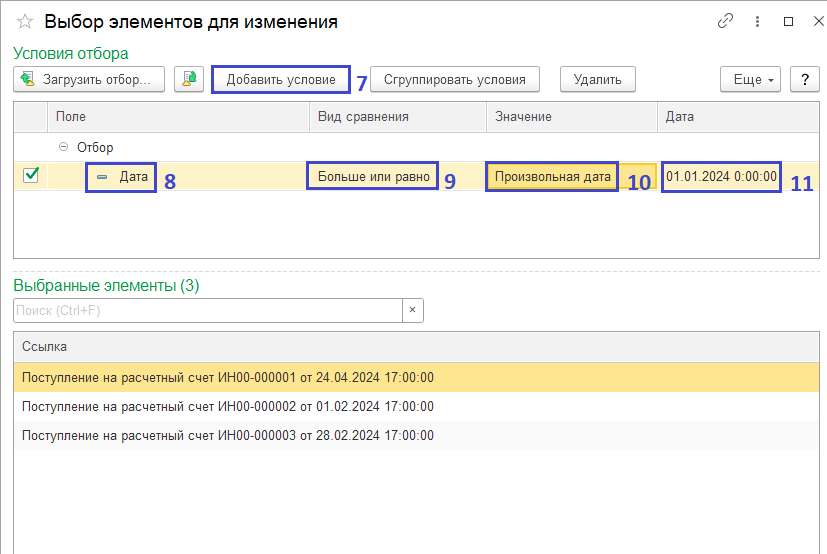Select comparison type Больше или равно

point(373,177)
